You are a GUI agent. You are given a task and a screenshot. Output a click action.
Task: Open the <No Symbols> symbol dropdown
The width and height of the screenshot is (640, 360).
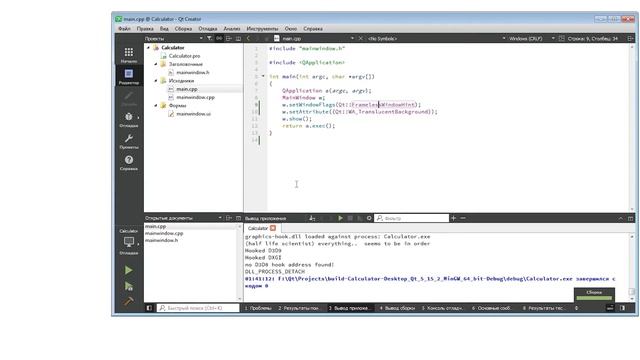tap(437, 38)
